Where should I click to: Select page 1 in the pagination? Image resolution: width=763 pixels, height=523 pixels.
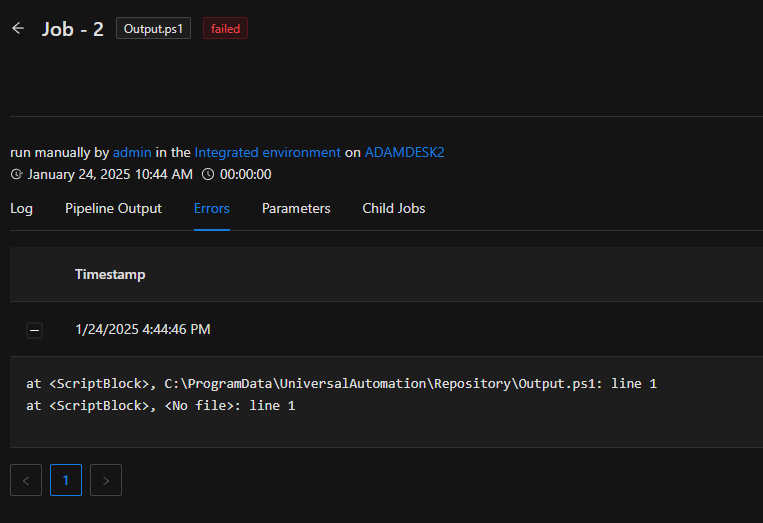point(66,481)
